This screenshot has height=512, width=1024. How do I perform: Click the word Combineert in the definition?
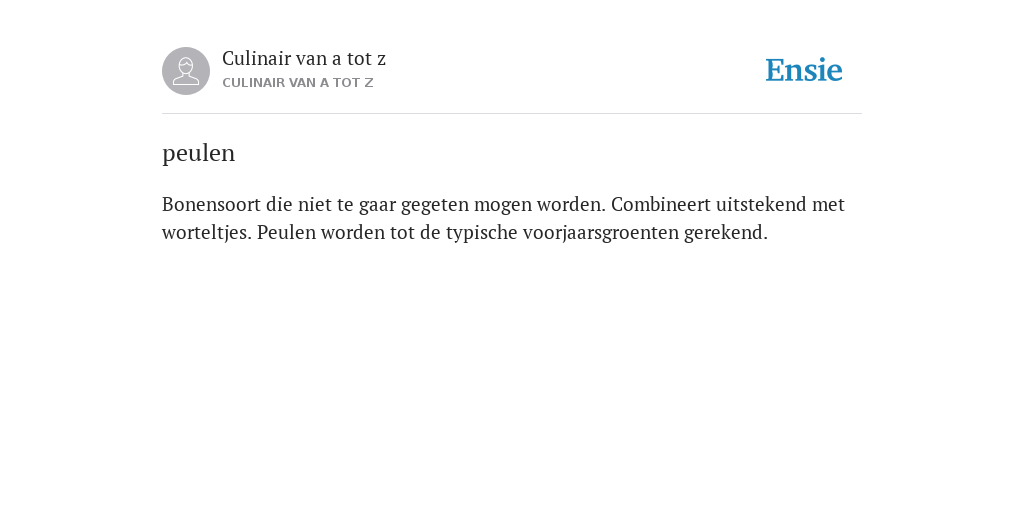point(661,204)
